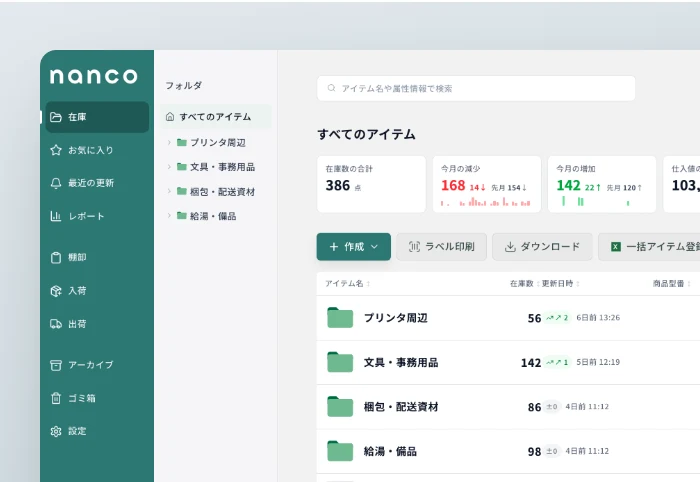The width and height of the screenshot is (700, 482).
Task: Click the ダウンロード button
Action: (542, 247)
